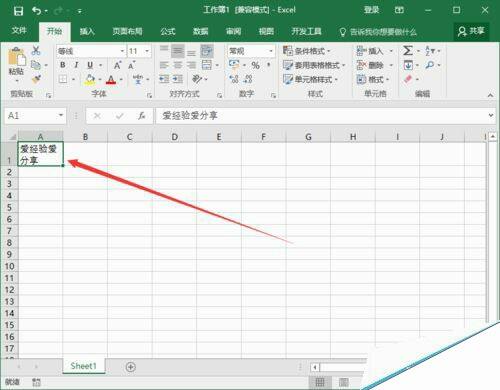This screenshot has height=390, width=500.
Task: Click the Insert Function fx icon
Action: (142, 116)
